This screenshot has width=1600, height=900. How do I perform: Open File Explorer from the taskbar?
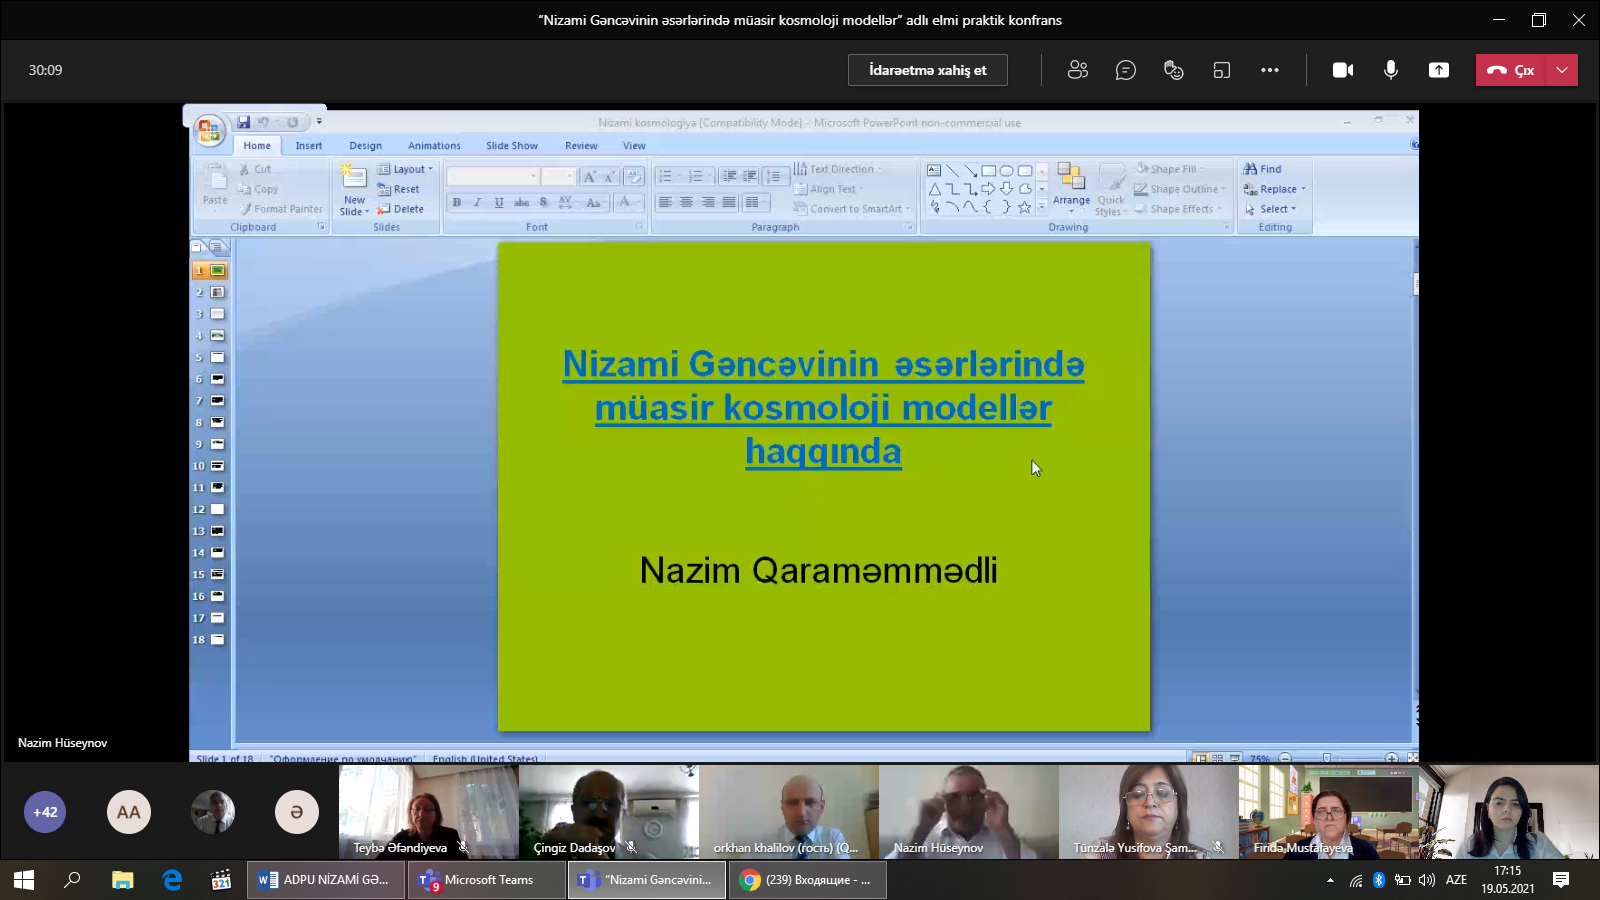[122, 880]
